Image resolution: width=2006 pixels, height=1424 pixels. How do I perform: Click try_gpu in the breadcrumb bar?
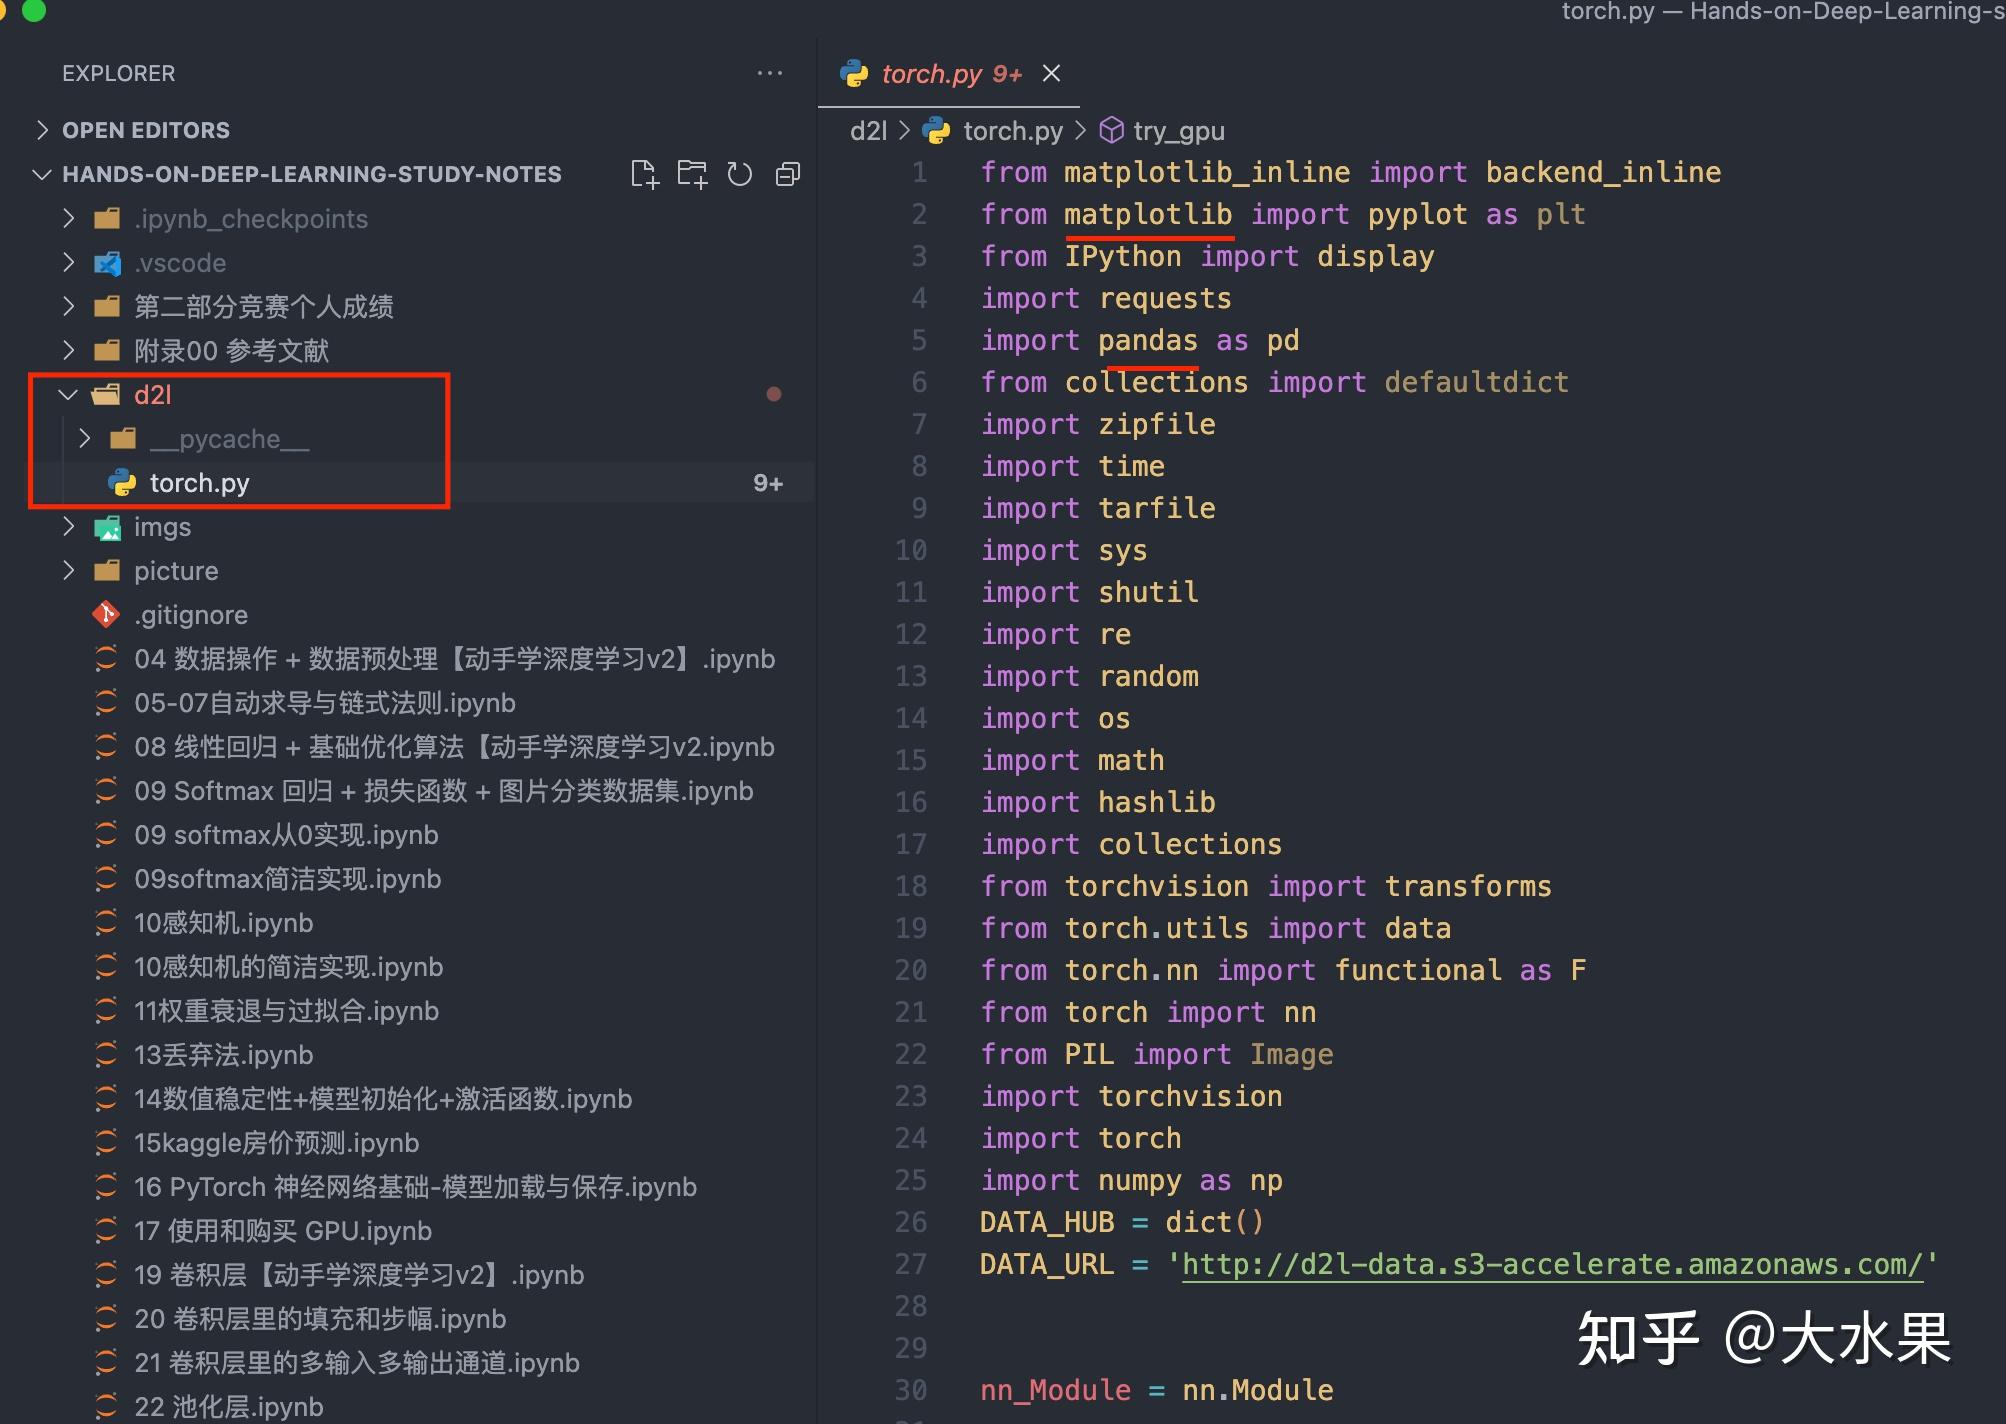click(x=1177, y=130)
